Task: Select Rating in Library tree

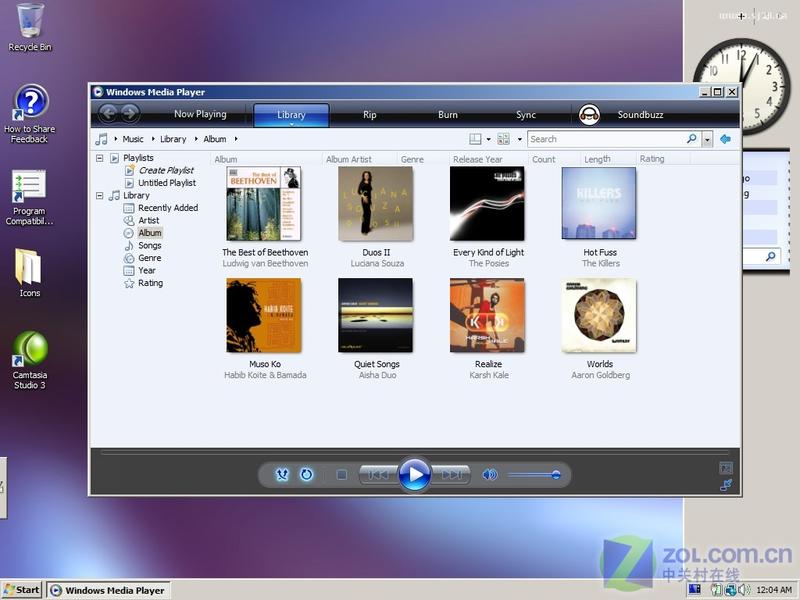Action: coord(151,283)
